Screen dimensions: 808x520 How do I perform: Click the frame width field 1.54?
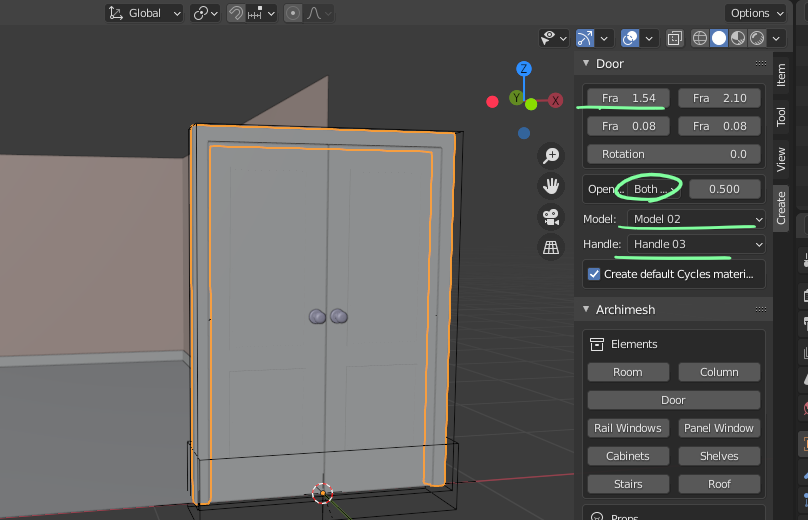click(628, 98)
